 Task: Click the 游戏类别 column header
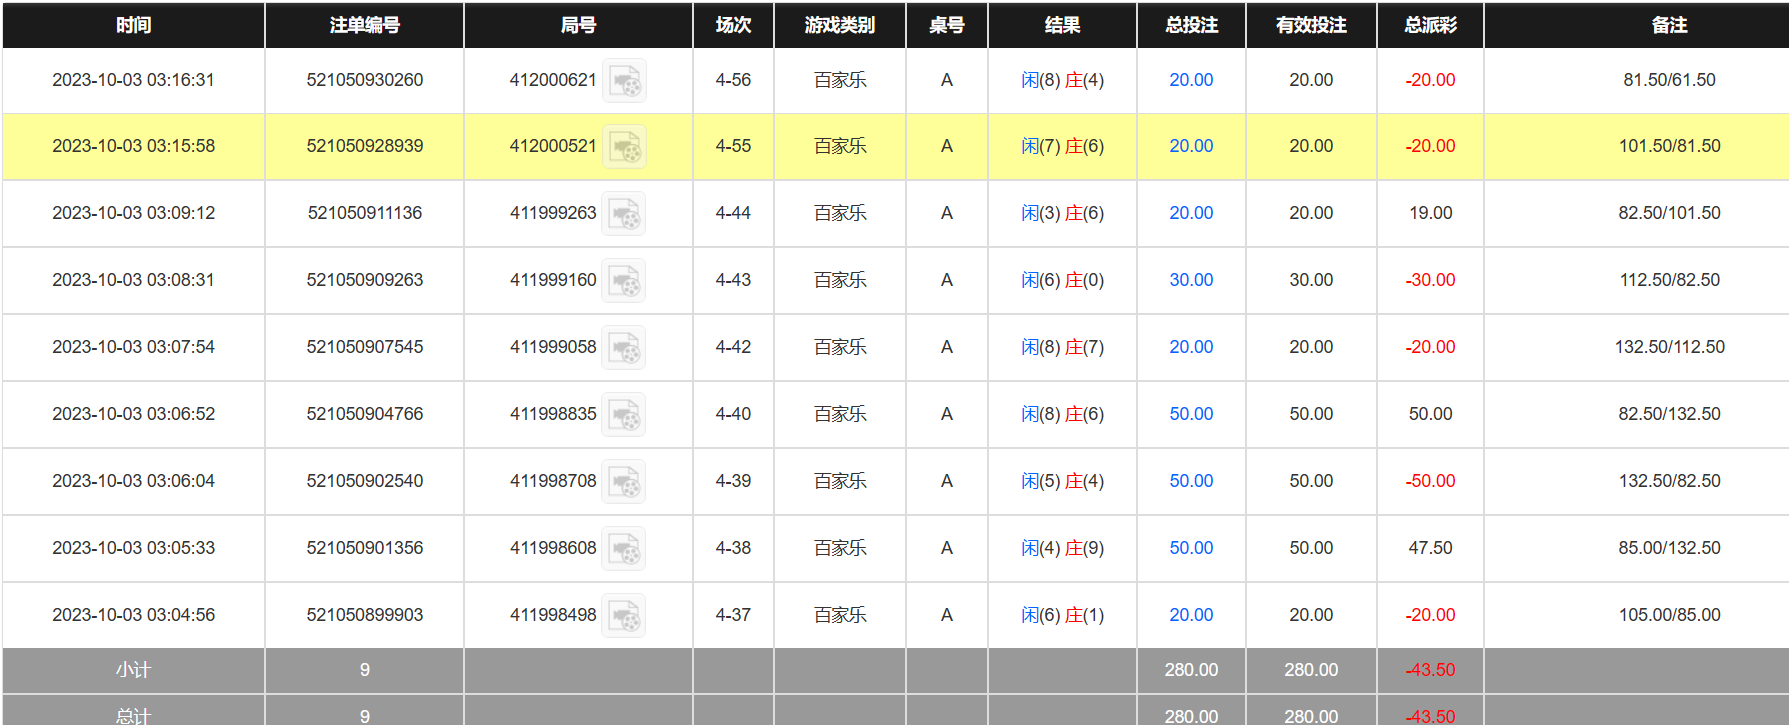840,25
